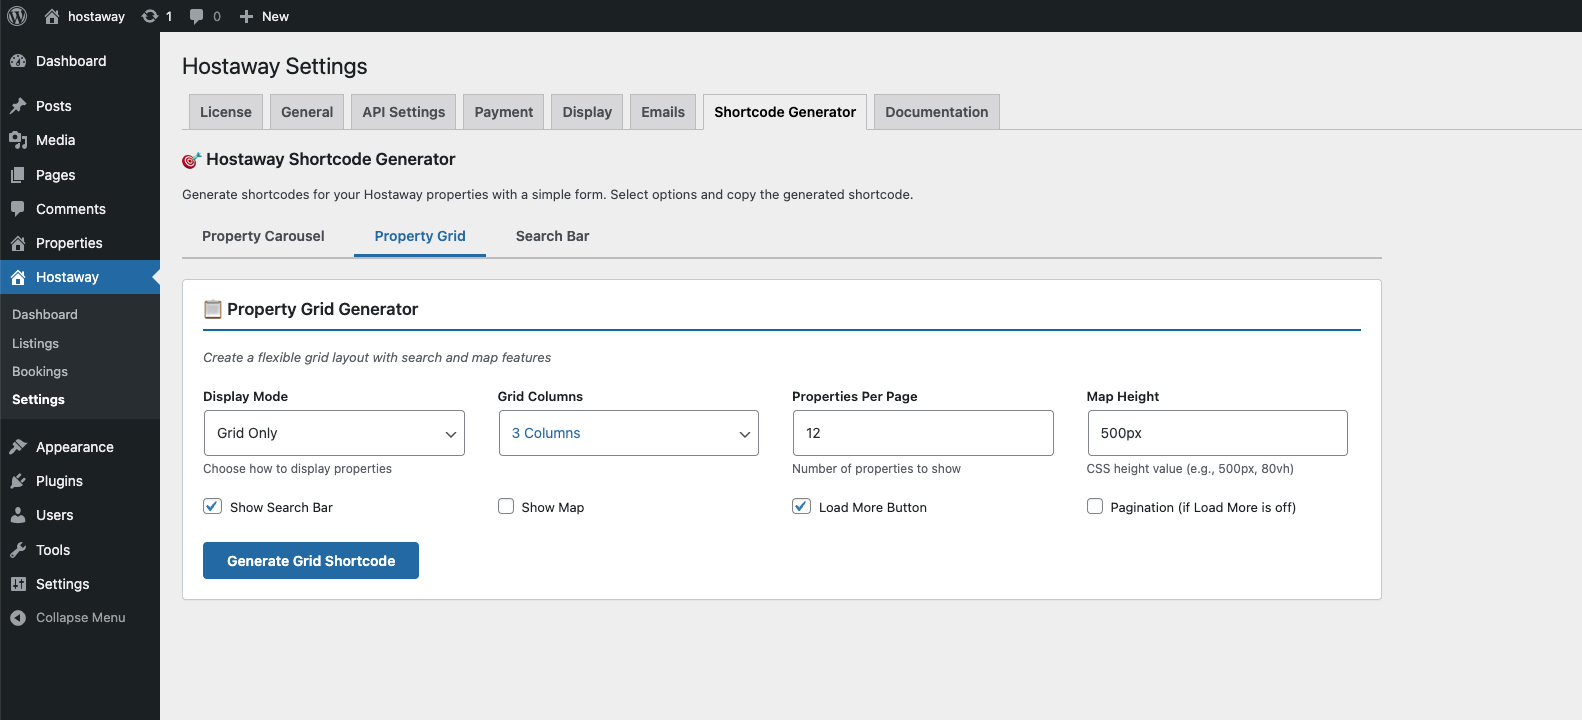1582x720 pixels.
Task: Click the Hostaway Settings page heading
Action: [275, 66]
